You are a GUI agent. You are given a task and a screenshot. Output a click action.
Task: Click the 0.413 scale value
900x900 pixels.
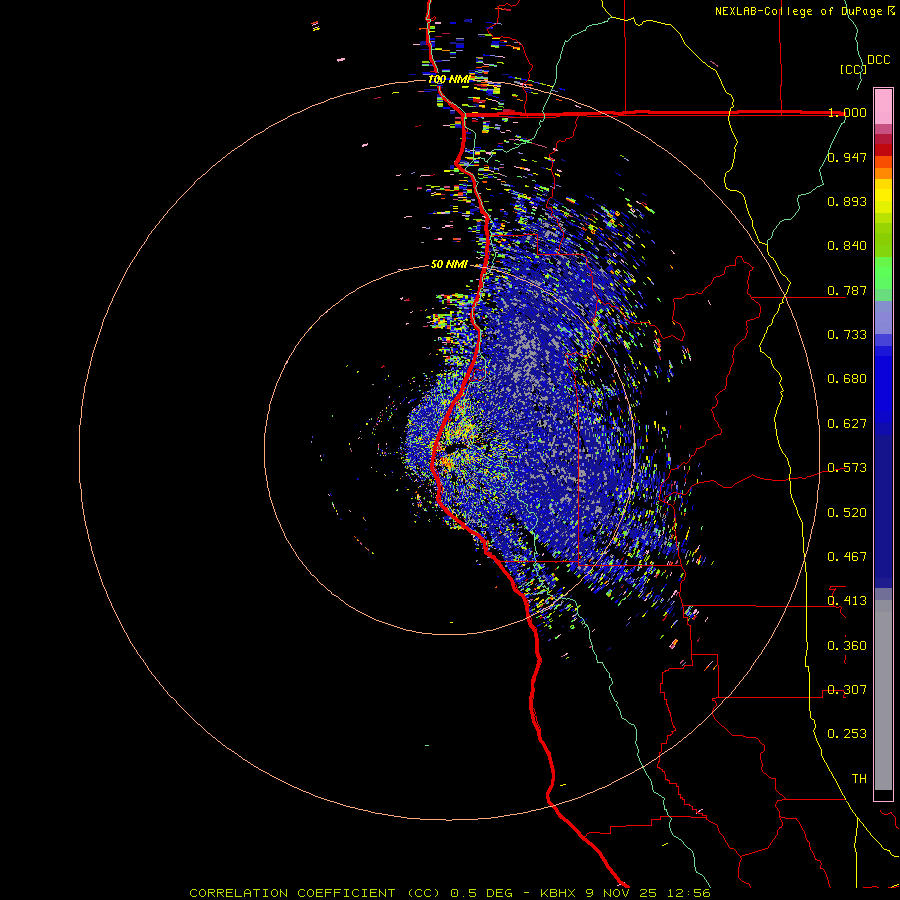[847, 601]
